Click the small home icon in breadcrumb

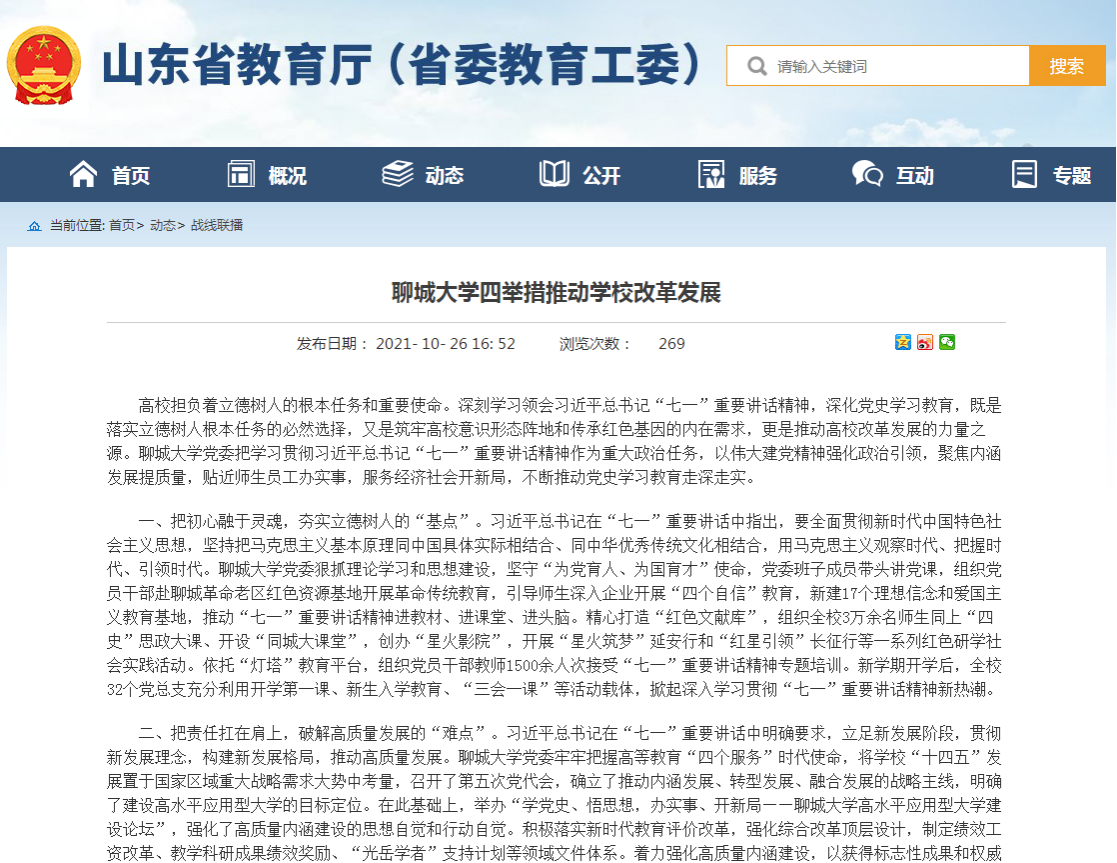tap(35, 226)
